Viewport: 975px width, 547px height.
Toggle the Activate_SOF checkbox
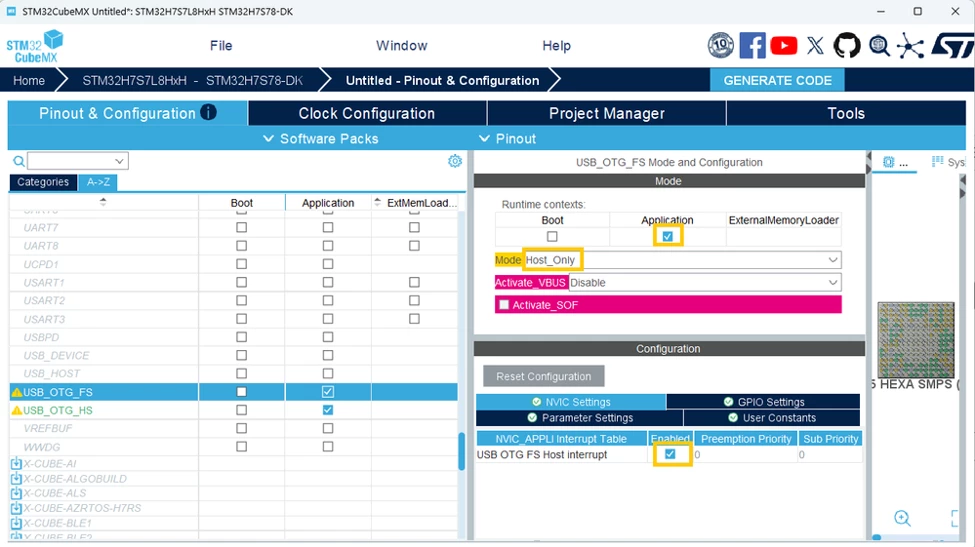[x=504, y=305]
